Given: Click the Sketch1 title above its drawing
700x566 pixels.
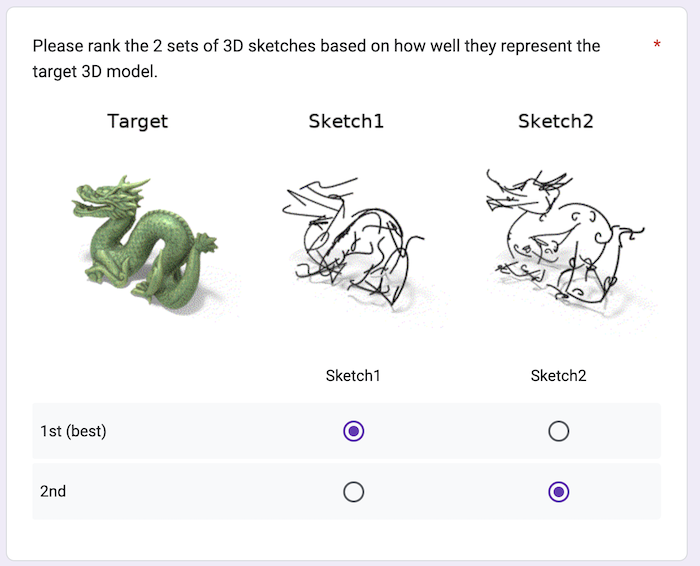Looking at the screenshot, I should click(x=346, y=122).
